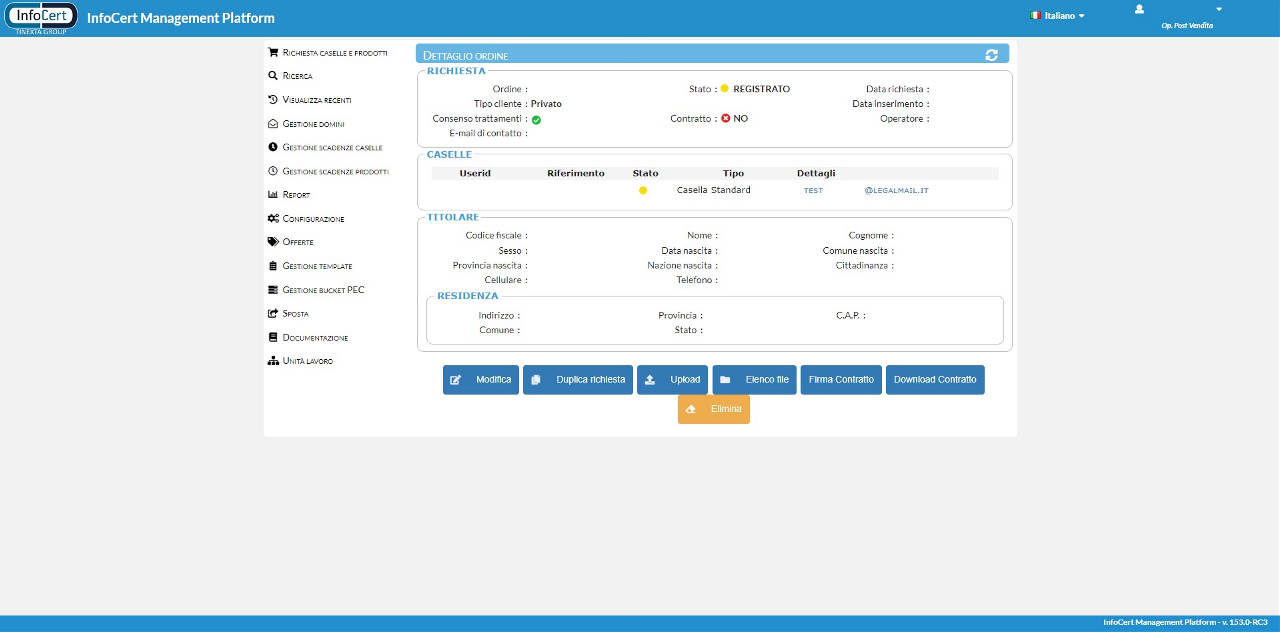Click the magnifier icon beside Ricerca
This screenshot has height=632, width=1280.
click(273, 76)
